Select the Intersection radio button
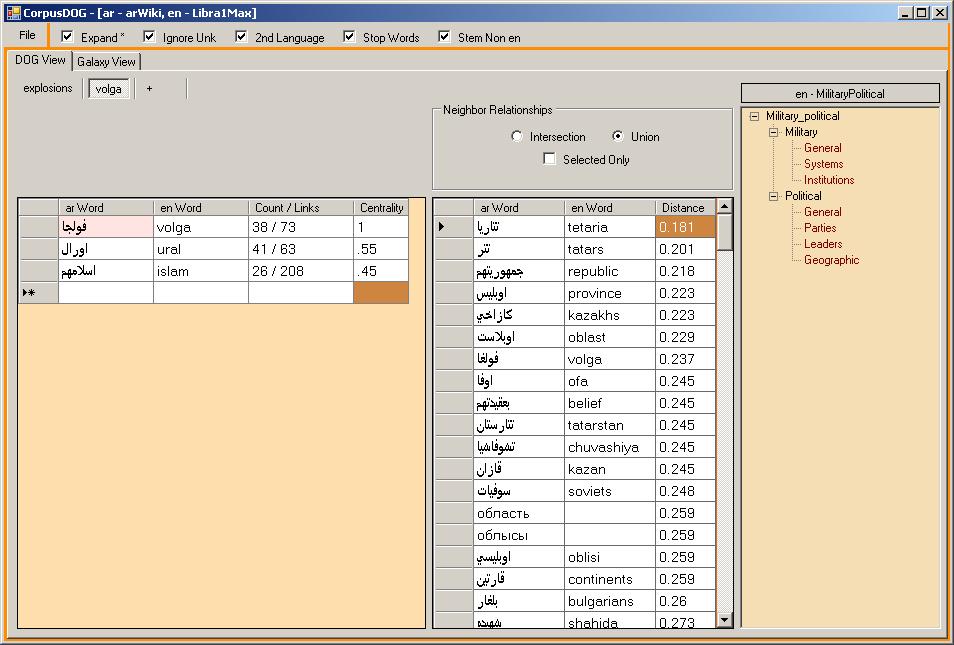Viewport: 954px width, 645px height. click(516, 137)
